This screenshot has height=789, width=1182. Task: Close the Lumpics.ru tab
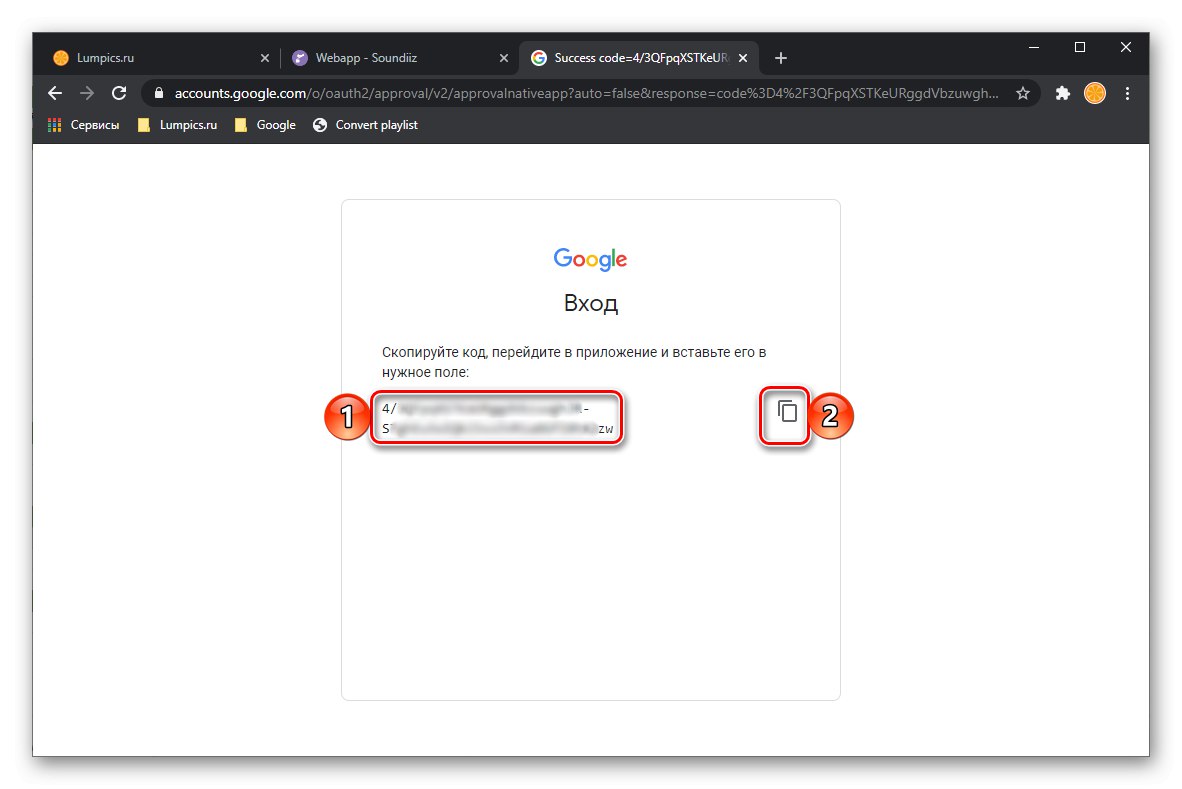265,58
